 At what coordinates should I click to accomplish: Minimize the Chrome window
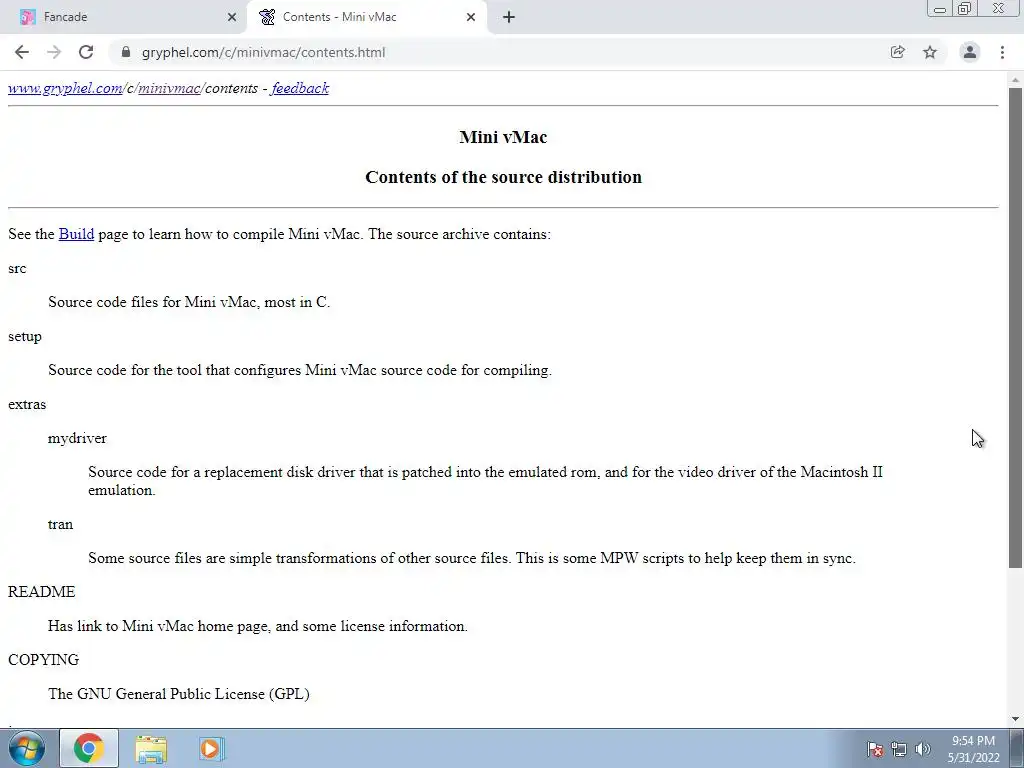click(940, 9)
